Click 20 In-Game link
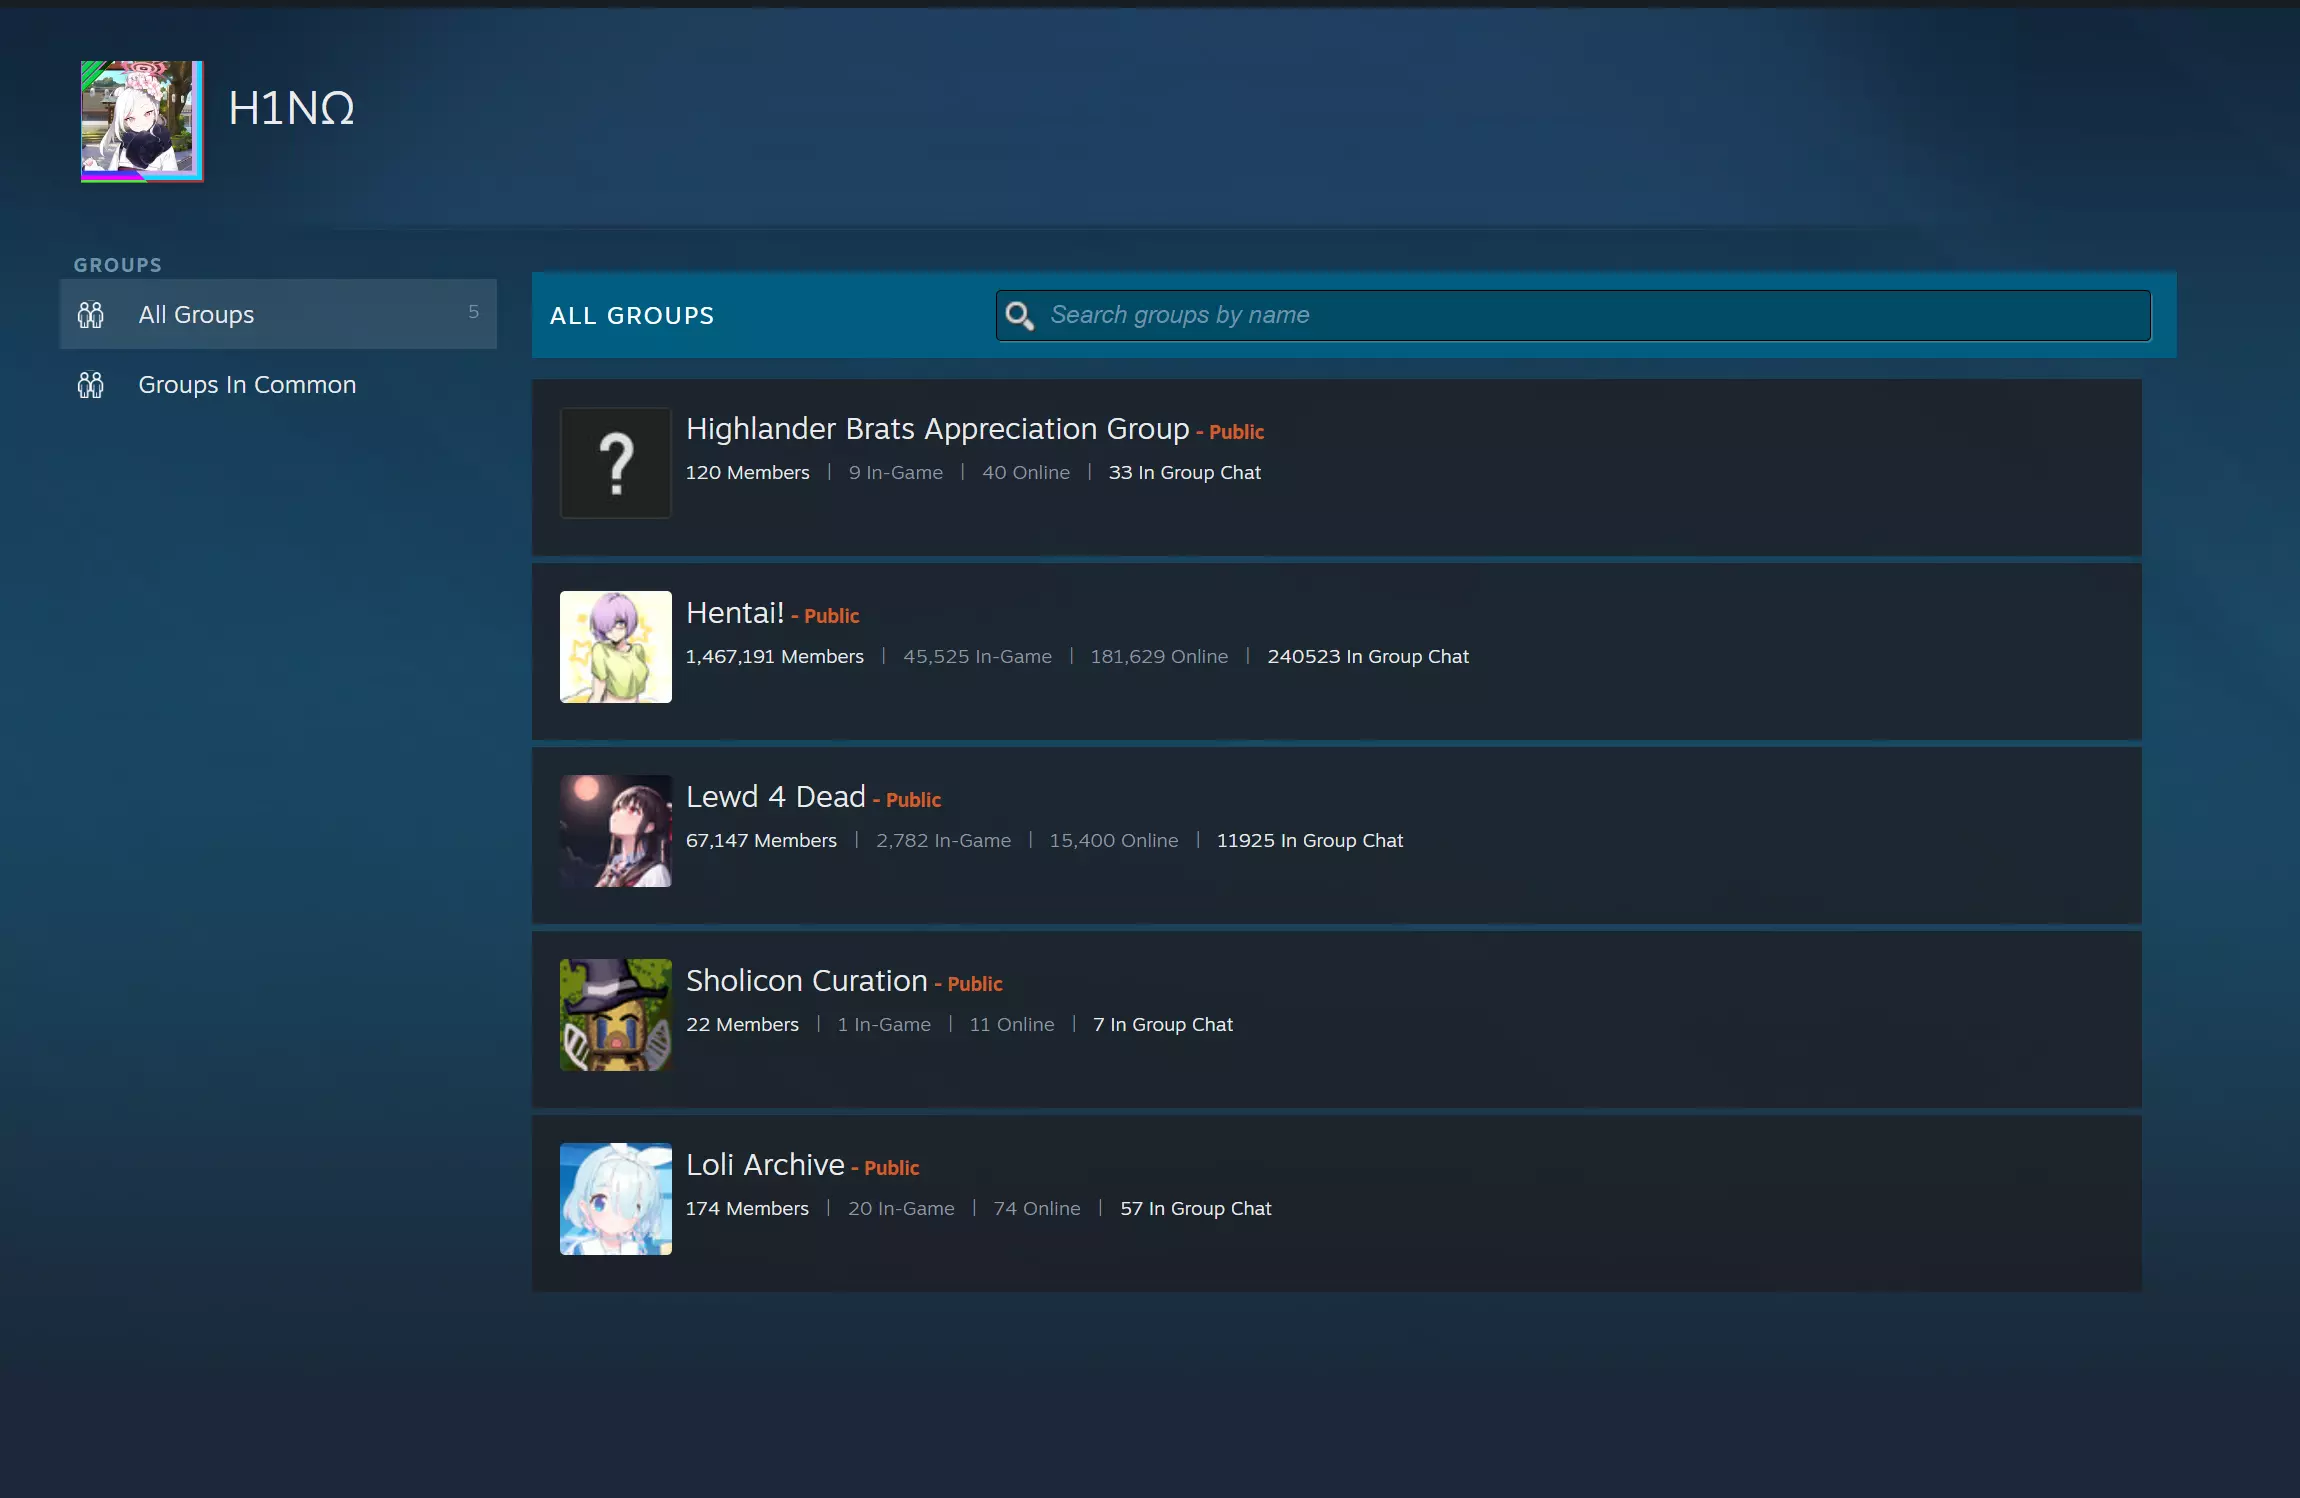This screenshot has height=1498, width=2300. point(901,1208)
